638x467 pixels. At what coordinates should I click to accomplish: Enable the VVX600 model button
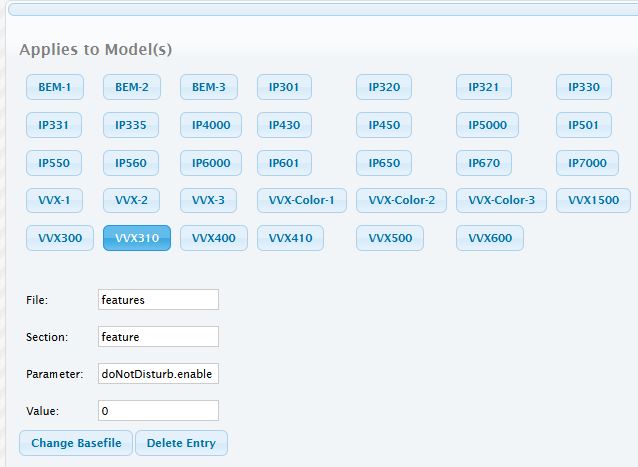point(490,238)
